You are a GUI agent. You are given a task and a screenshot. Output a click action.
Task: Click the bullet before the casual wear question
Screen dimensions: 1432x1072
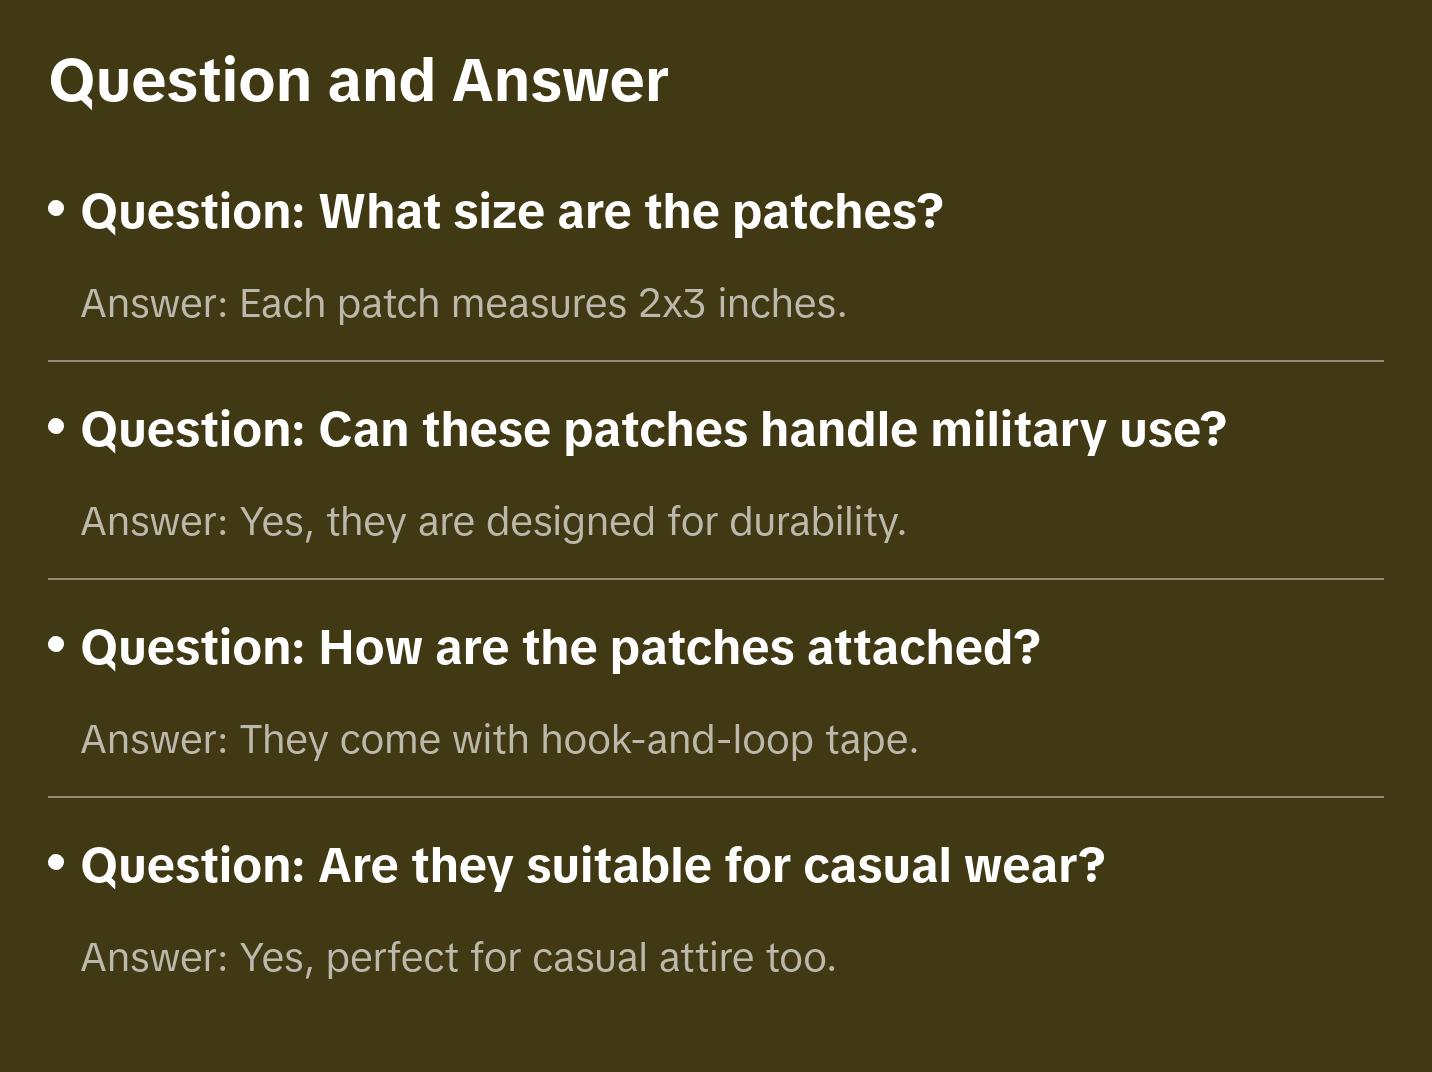pyautogui.click(x=57, y=862)
